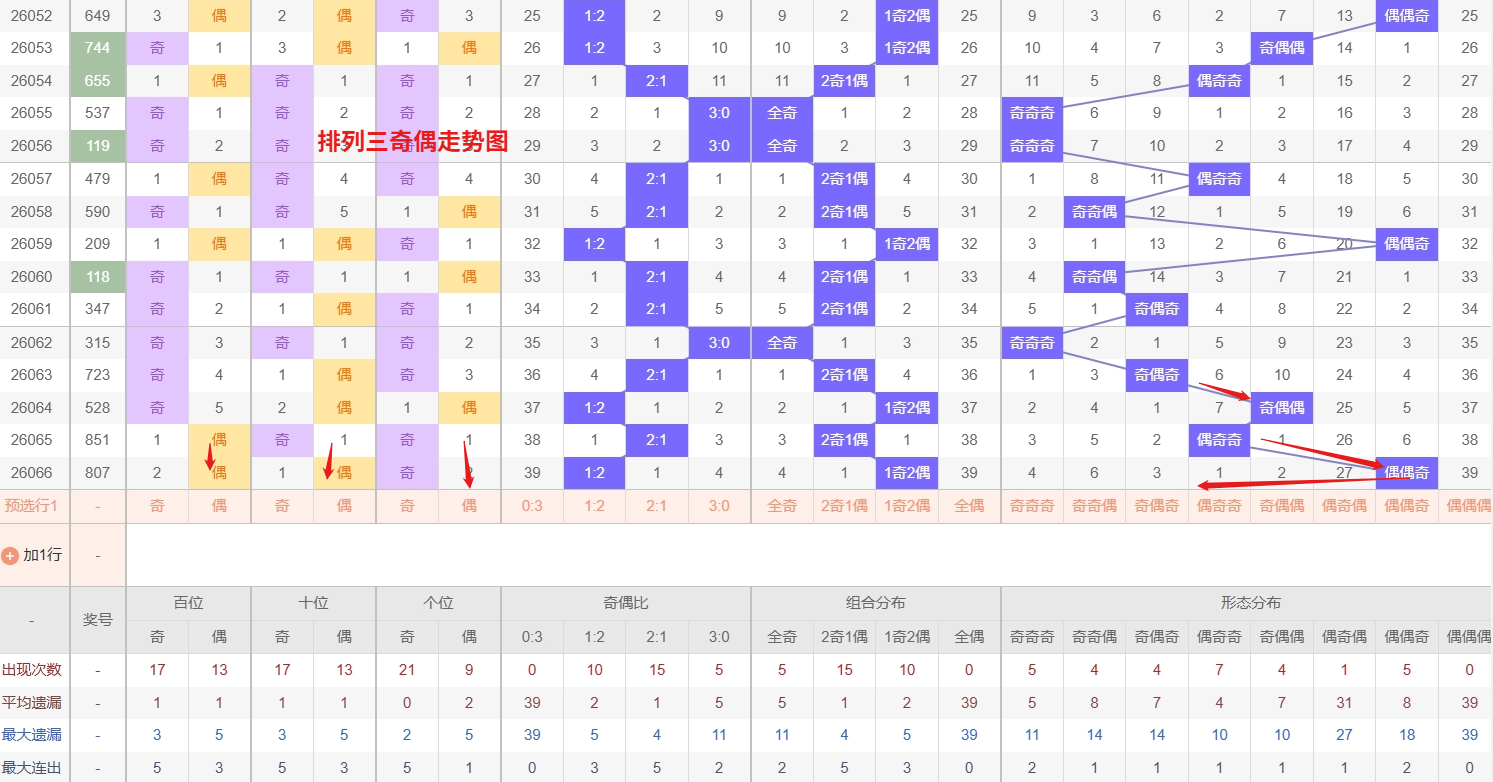1493x782 pixels.
Task: Select 全奇 in the prediction row
Action: click(x=781, y=505)
